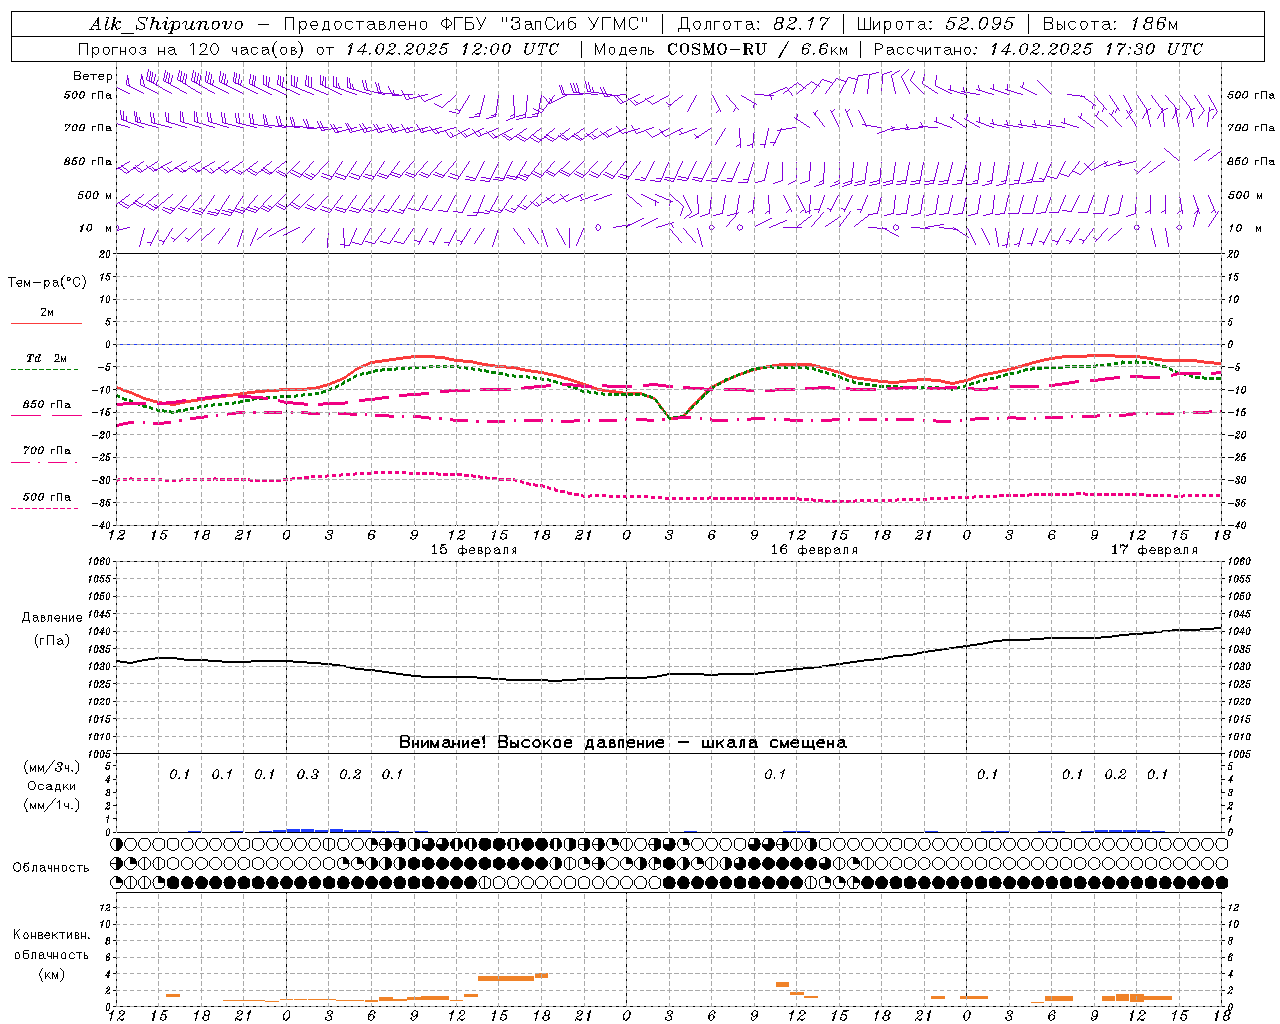Click the (км) unit under convective cloud label

pyautogui.click(x=51, y=974)
